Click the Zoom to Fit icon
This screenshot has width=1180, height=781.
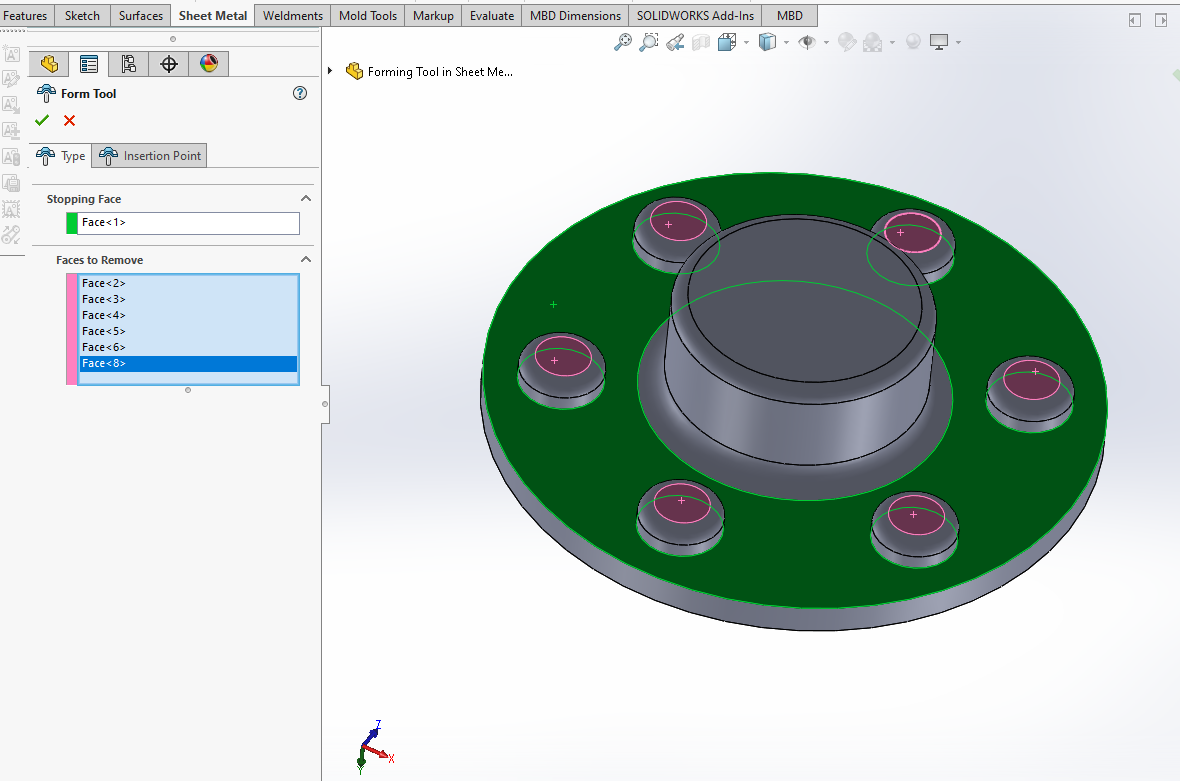623,42
